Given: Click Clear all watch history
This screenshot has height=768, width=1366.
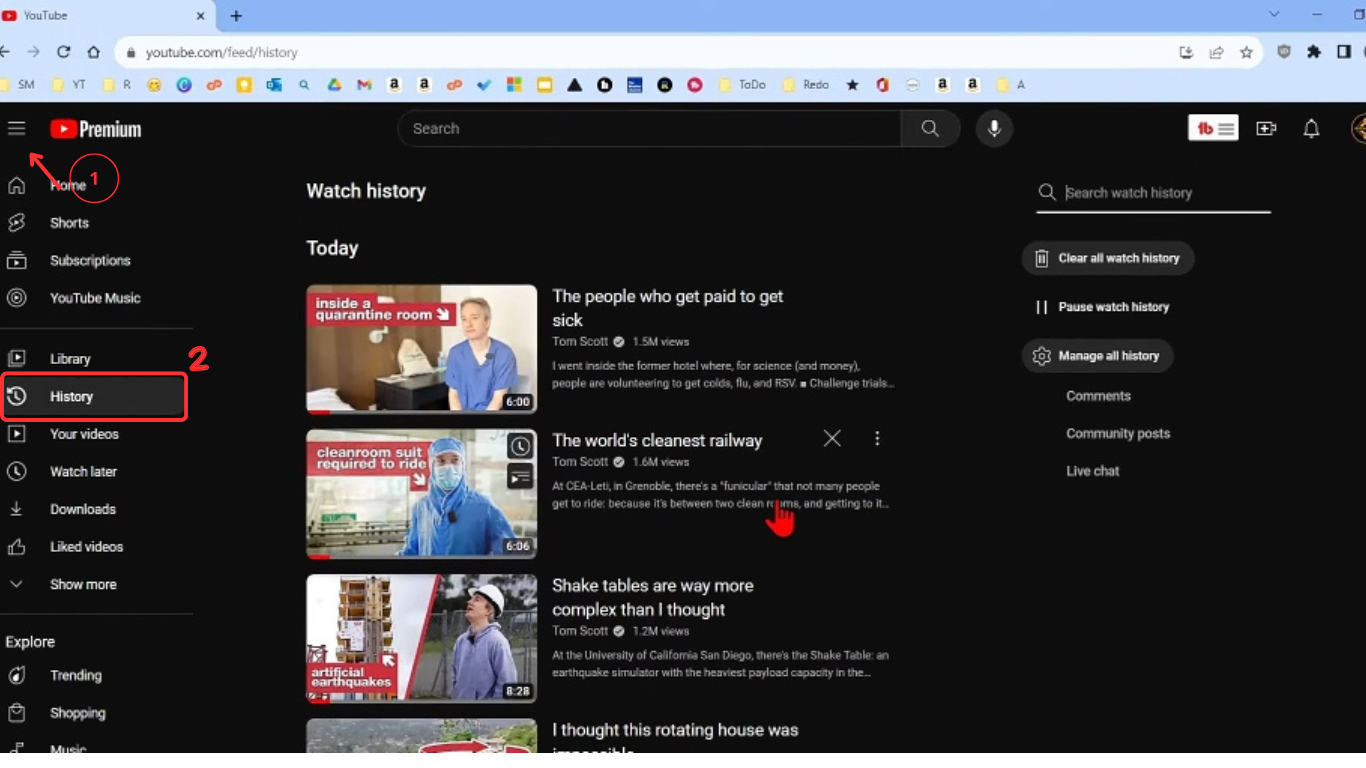Looking at the screenshot, I should point(1108,258).
